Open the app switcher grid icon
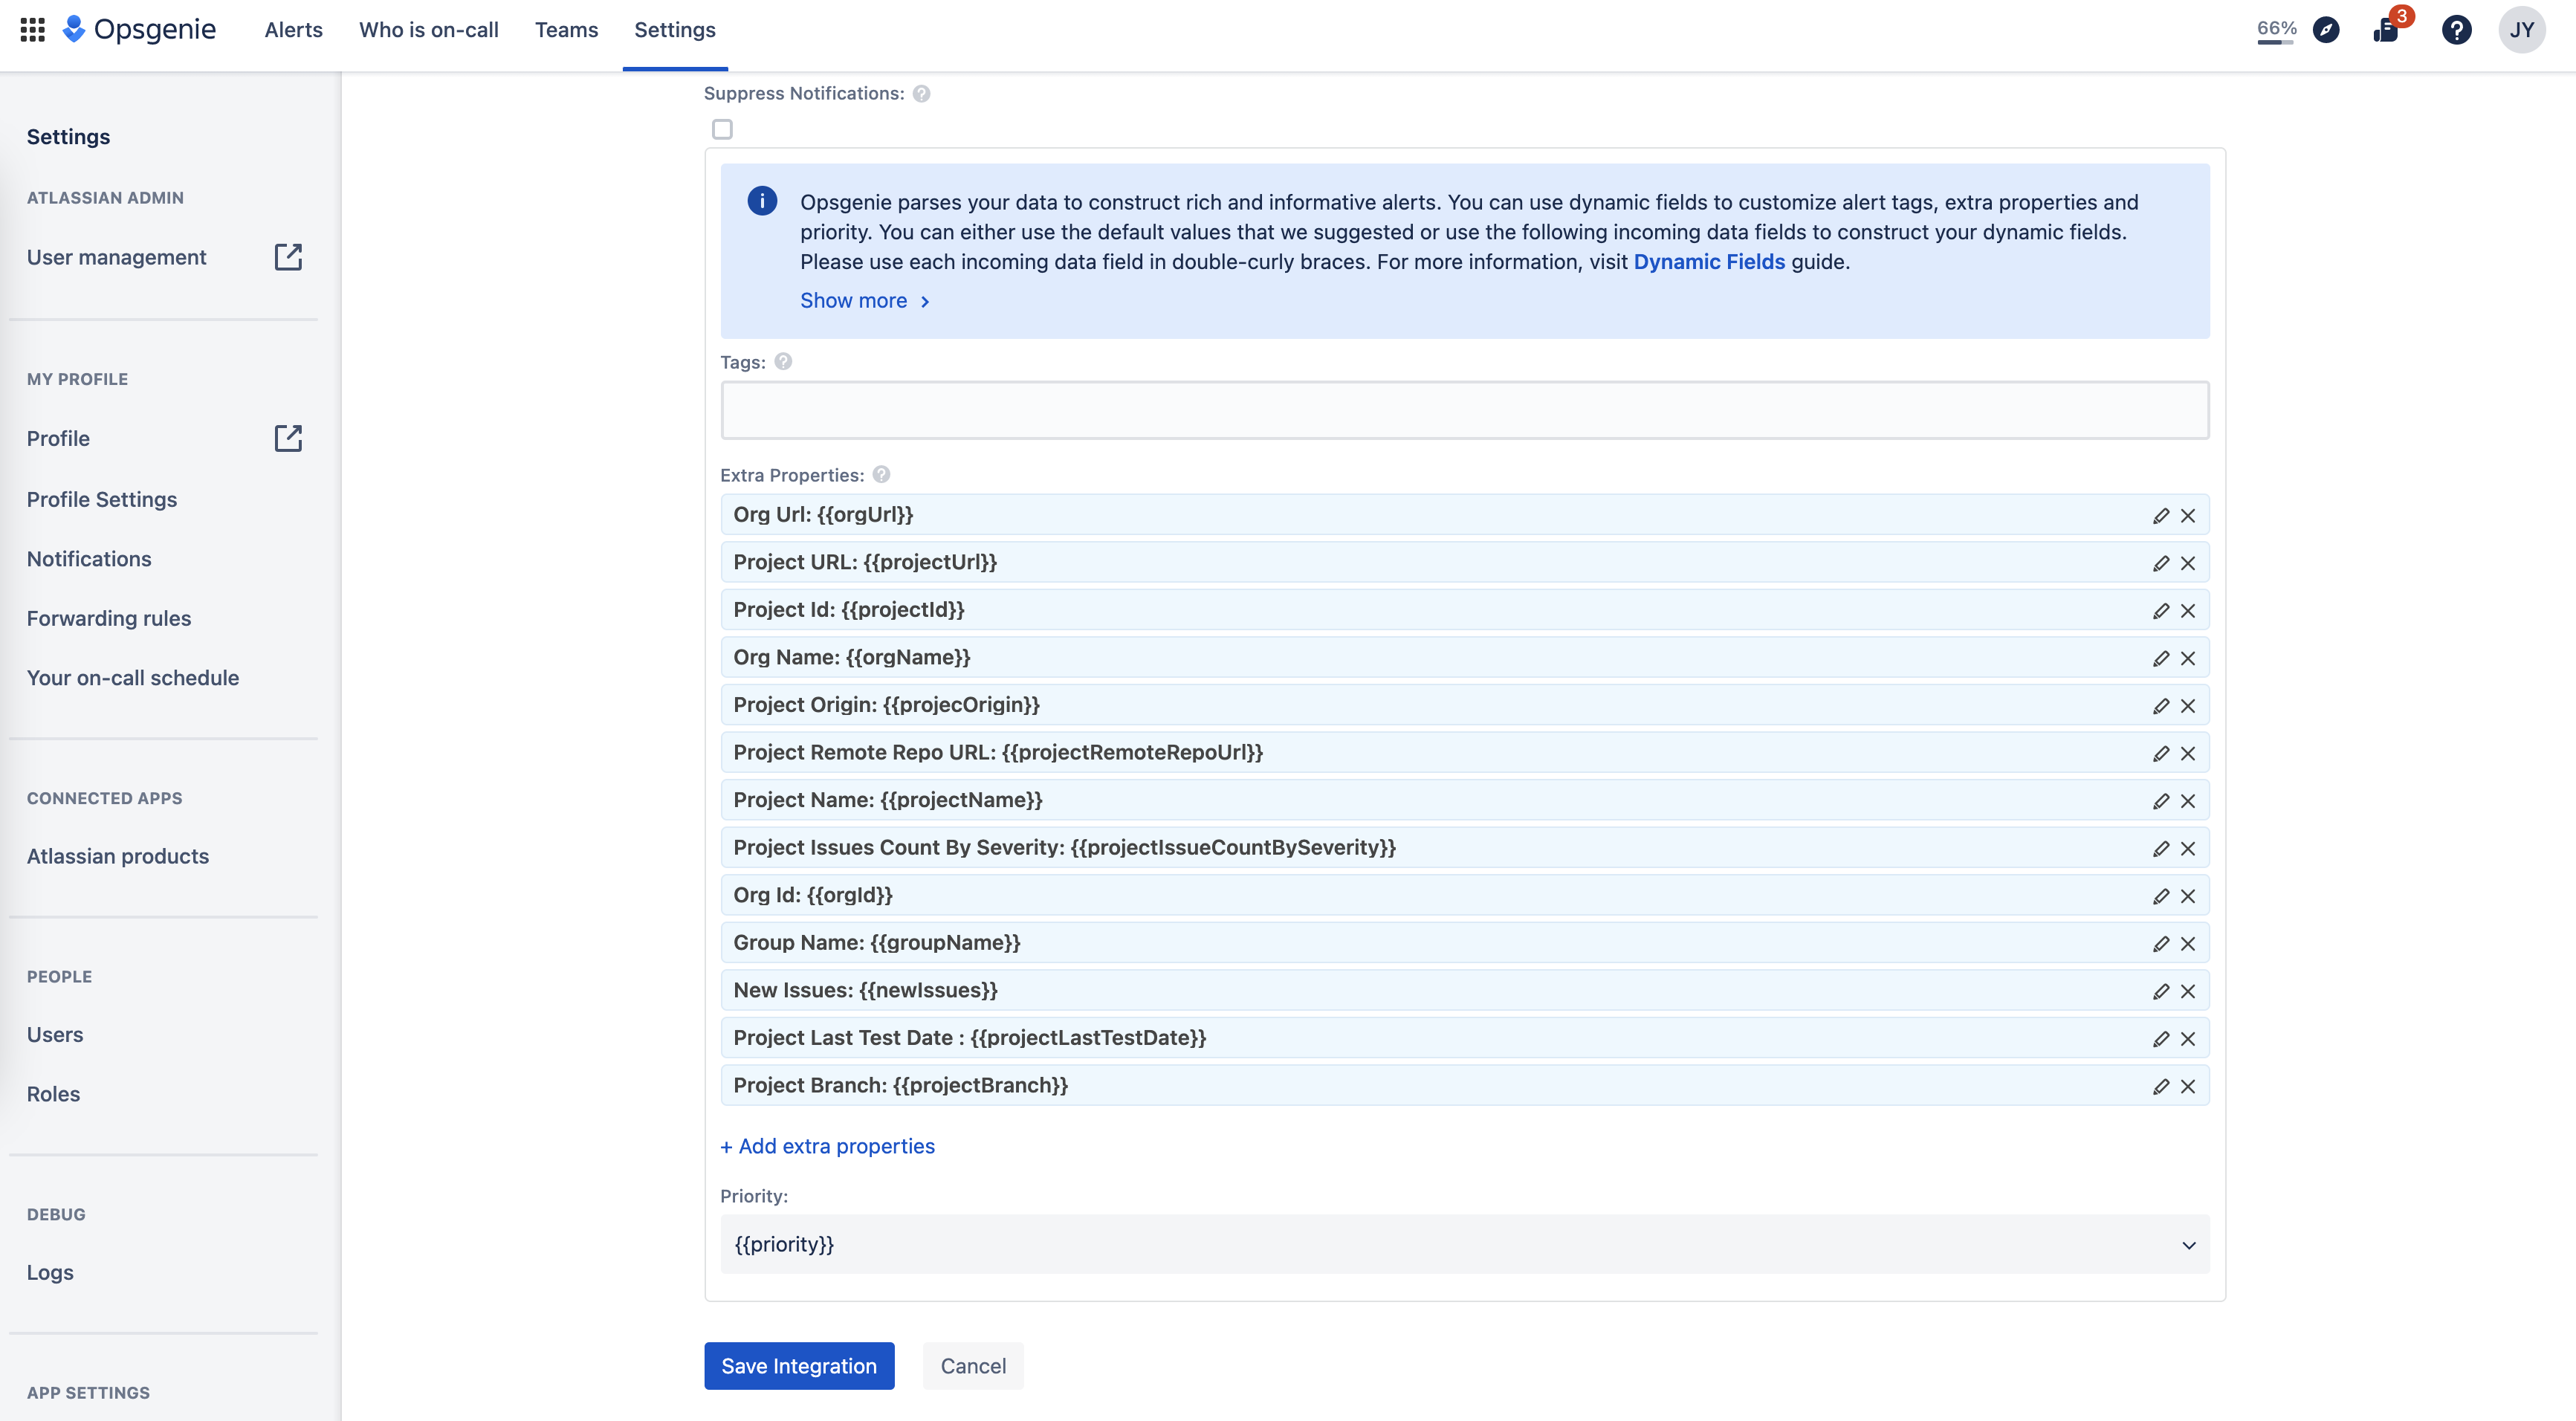This screenshot has height=1421, width=2576. (x=32, y=30)
